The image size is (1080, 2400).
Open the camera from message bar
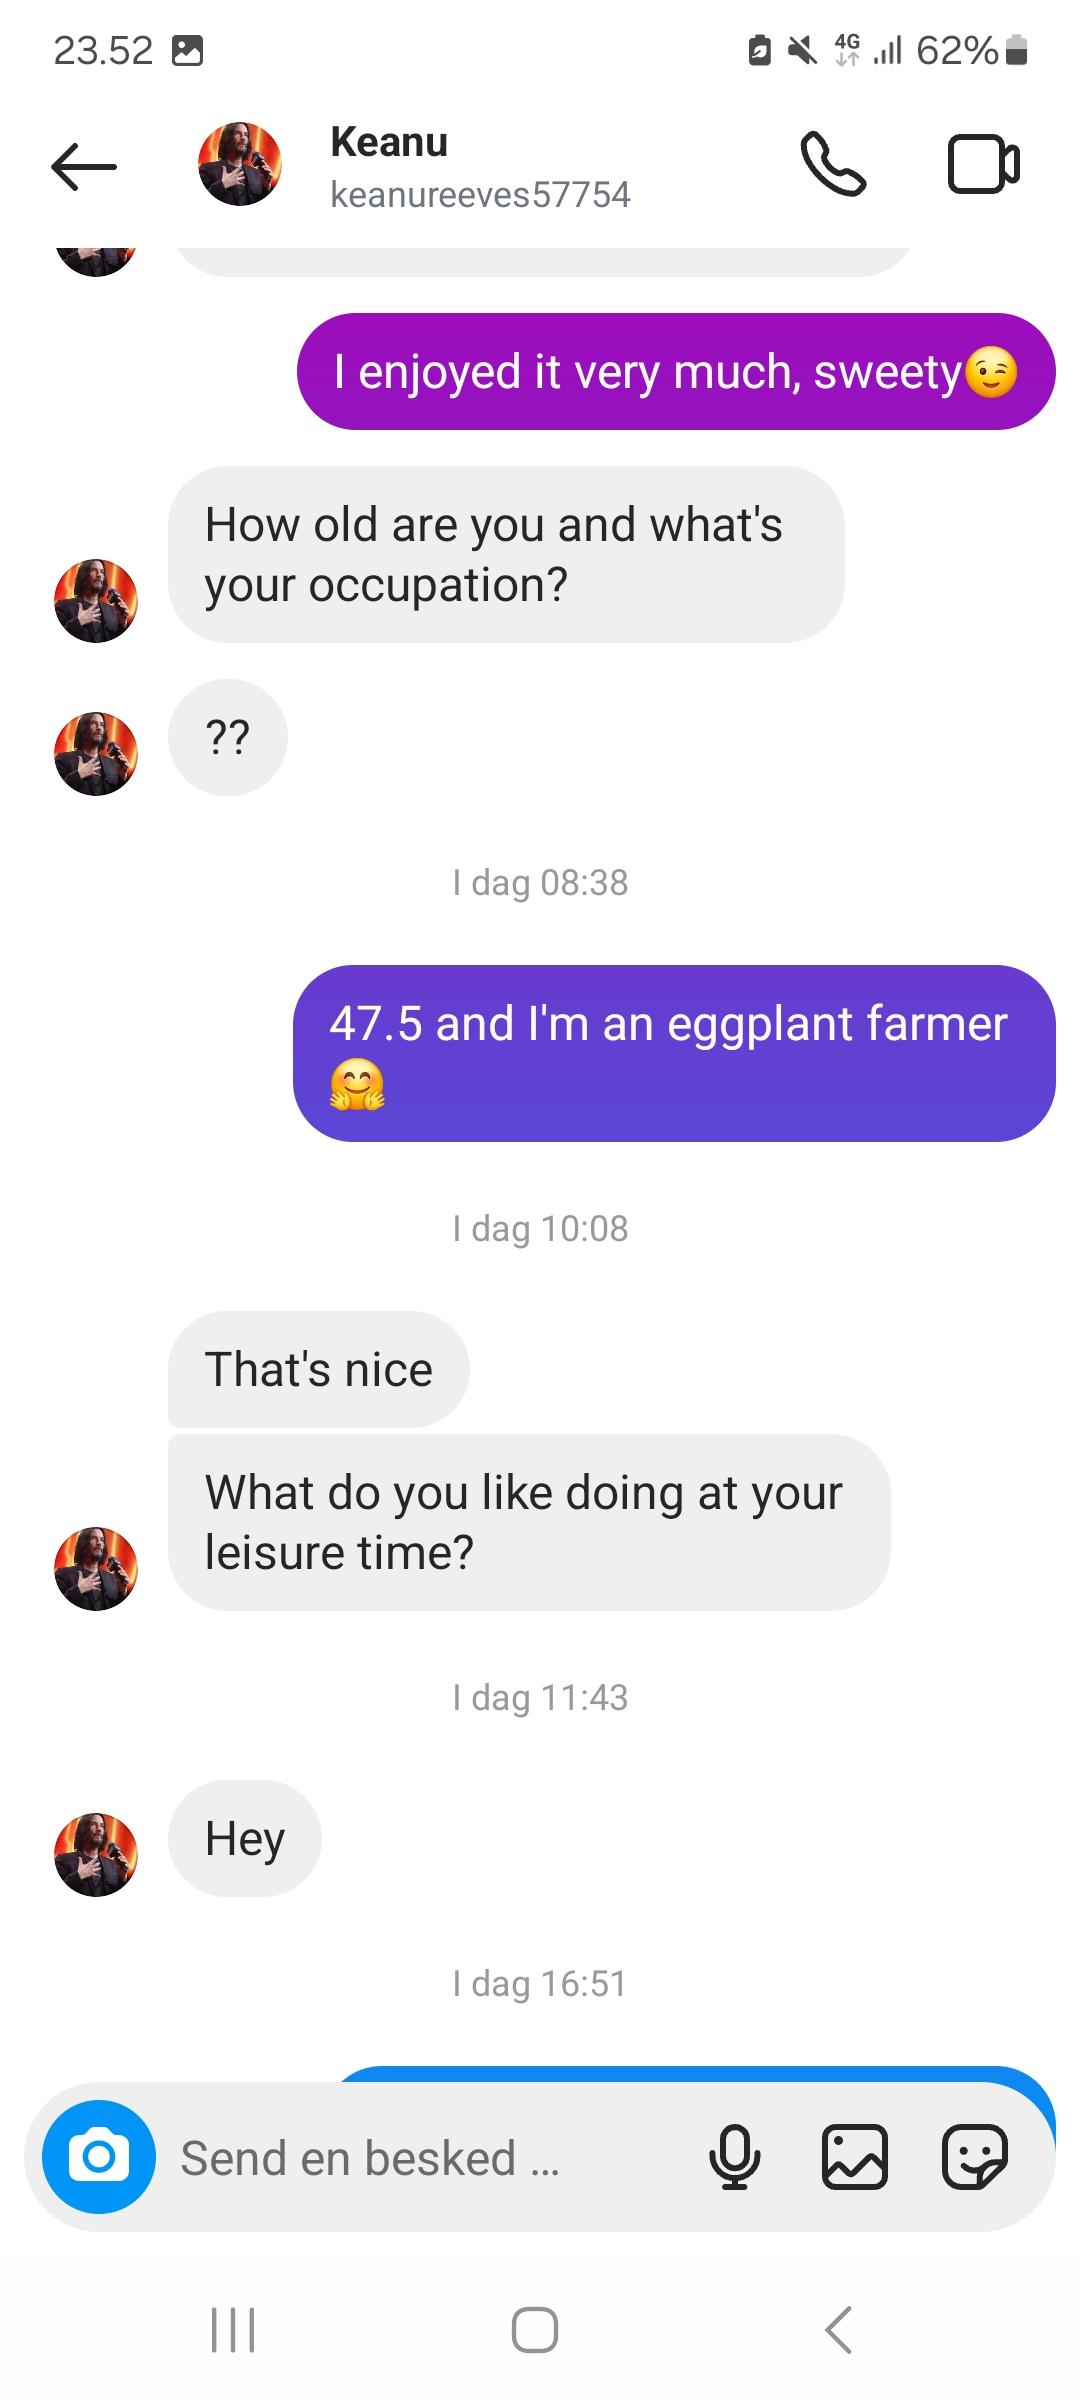click(99, 2157)
